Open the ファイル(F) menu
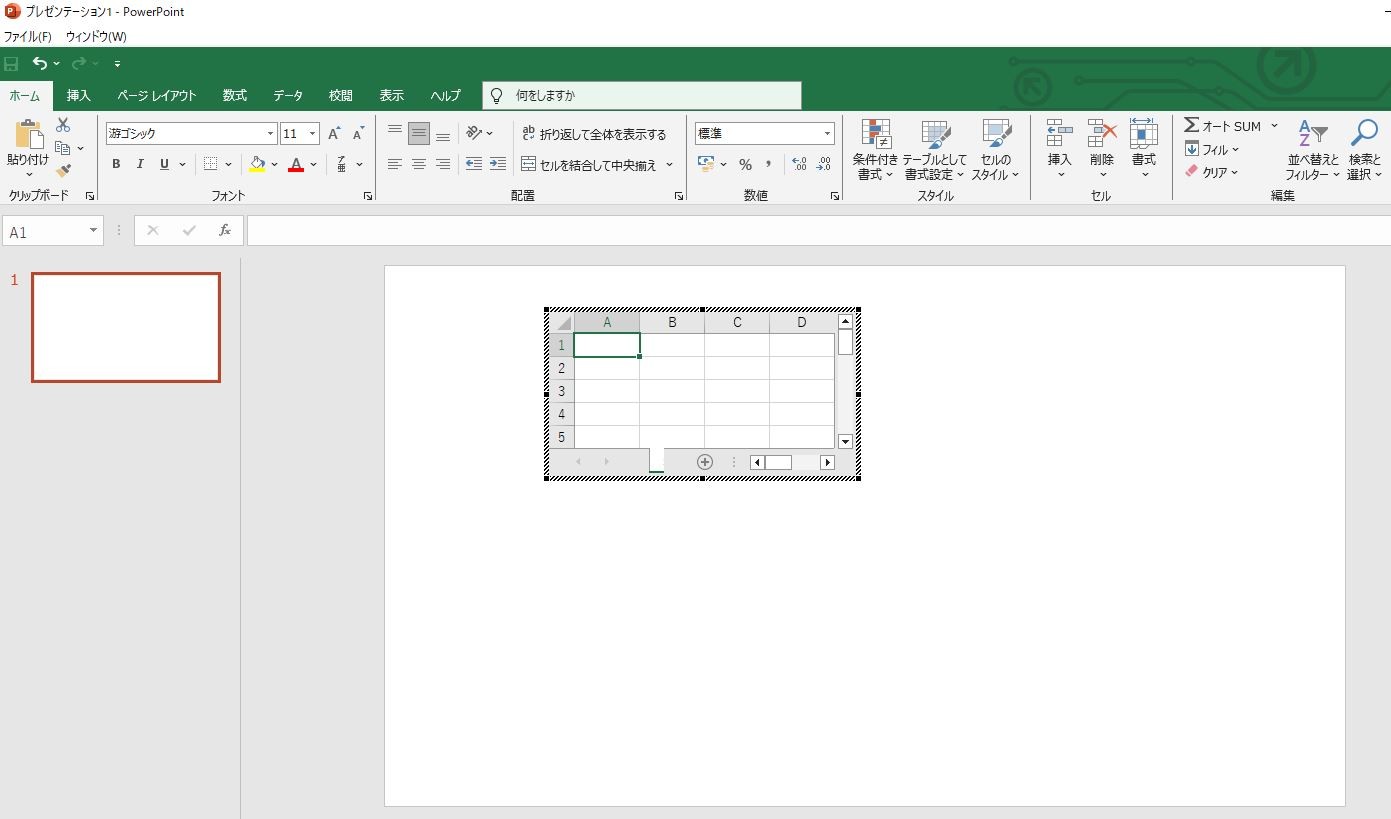This screenshot has width=1391, height=819. (x=28, y=37)
